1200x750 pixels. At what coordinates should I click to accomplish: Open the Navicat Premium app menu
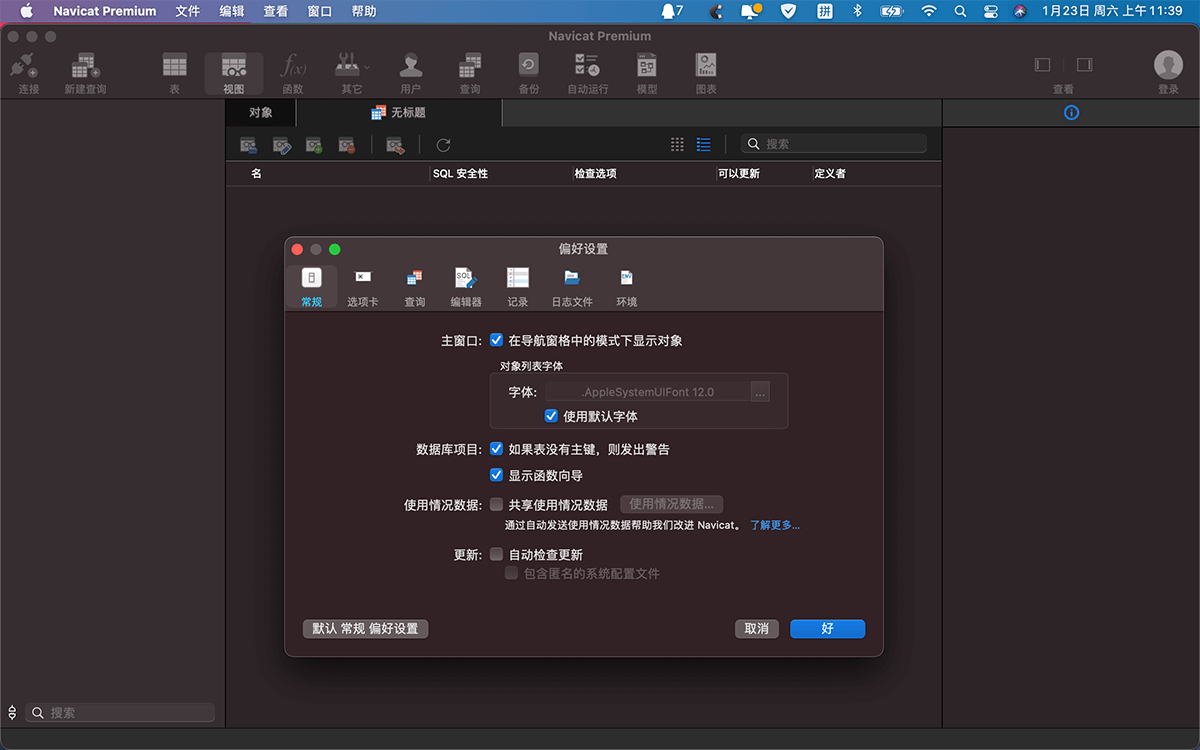pos(105,11)
